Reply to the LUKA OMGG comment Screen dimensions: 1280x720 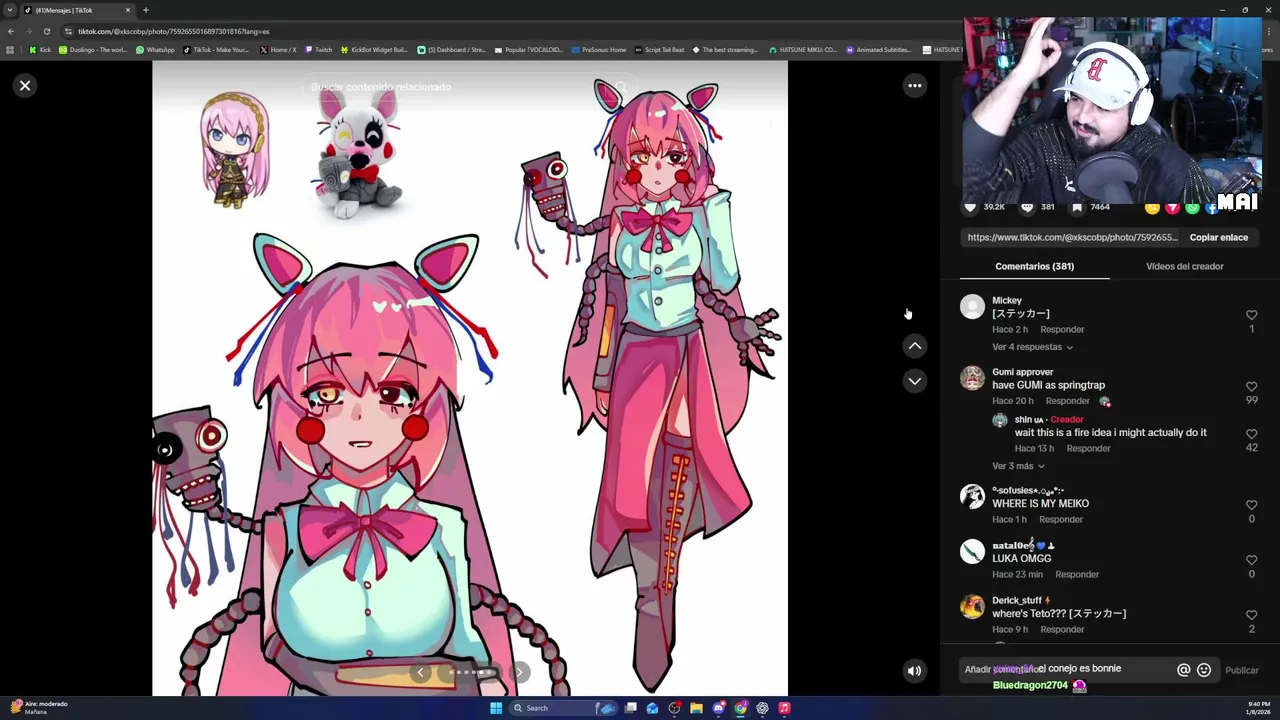point(1077,575)
